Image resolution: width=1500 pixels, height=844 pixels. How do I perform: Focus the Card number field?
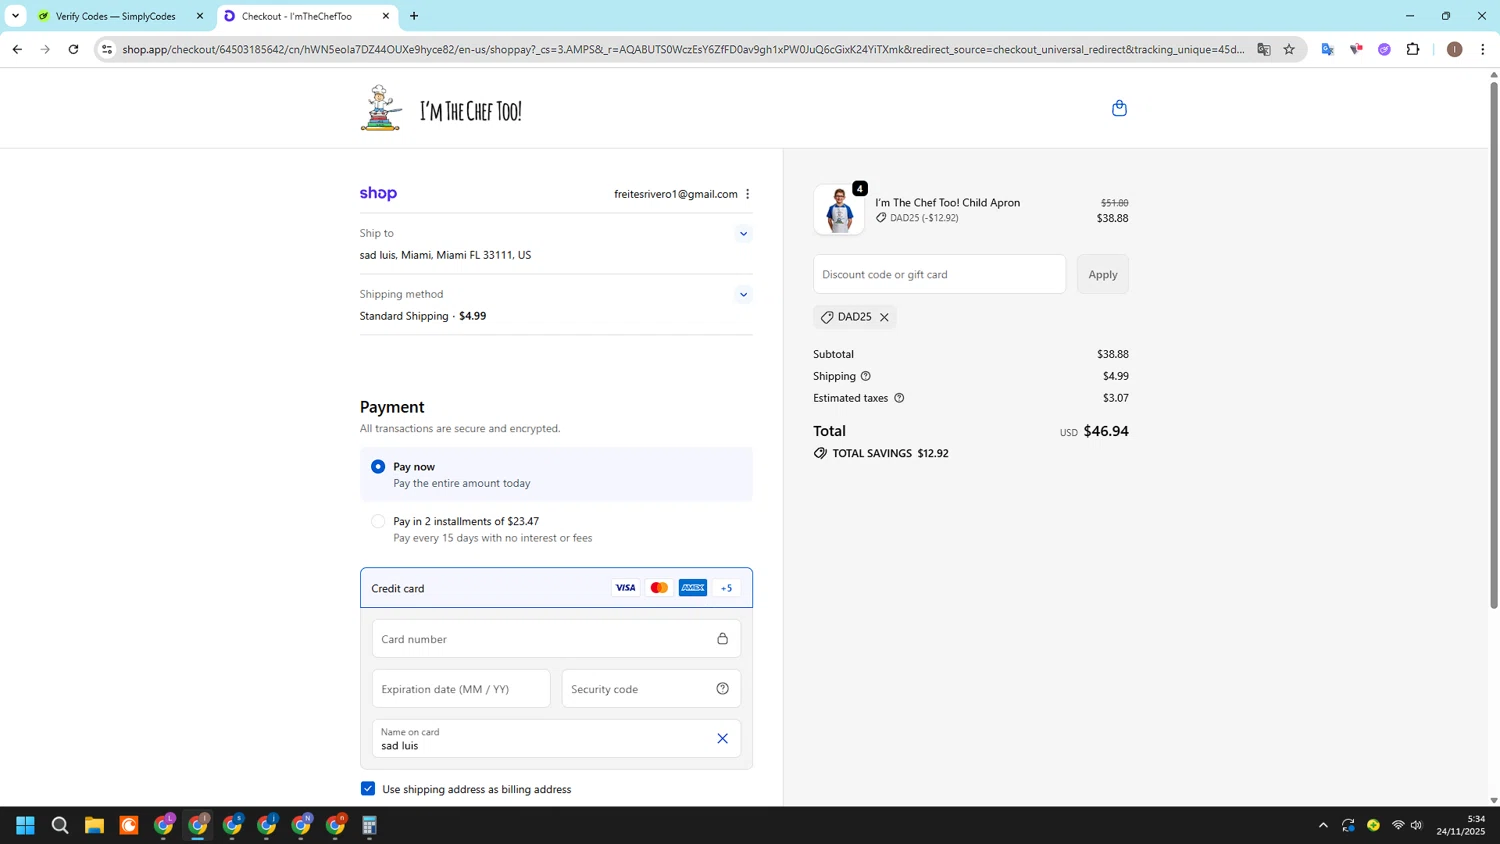tap(556, 638)
